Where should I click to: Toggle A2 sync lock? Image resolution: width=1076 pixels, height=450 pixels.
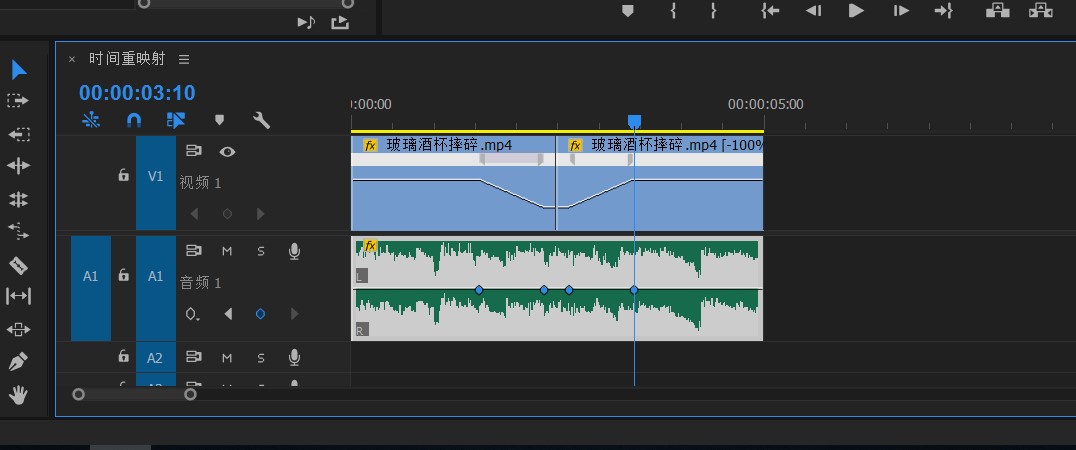pos(194,357)
